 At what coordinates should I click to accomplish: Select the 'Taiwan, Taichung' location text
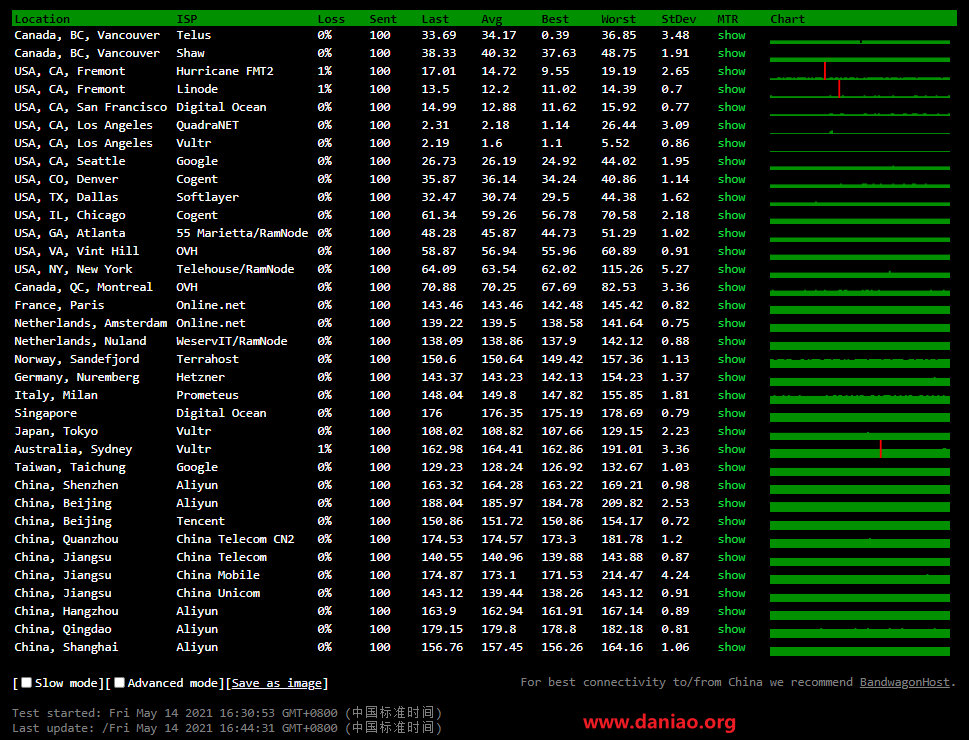click(70, 467)
